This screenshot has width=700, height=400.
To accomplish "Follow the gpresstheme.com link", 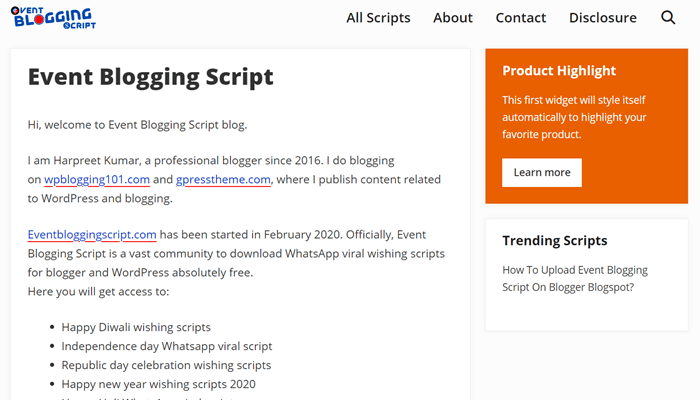I will (x=223, y=179).
